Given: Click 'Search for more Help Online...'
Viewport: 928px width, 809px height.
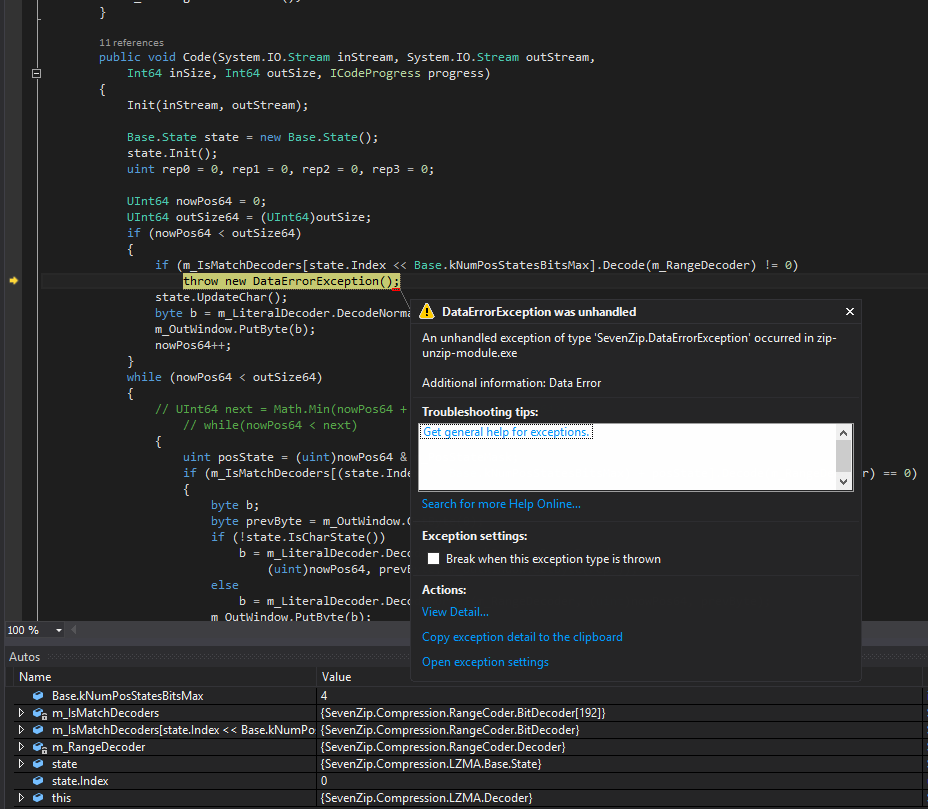Looking at the screenshot, I should [501, 504].
